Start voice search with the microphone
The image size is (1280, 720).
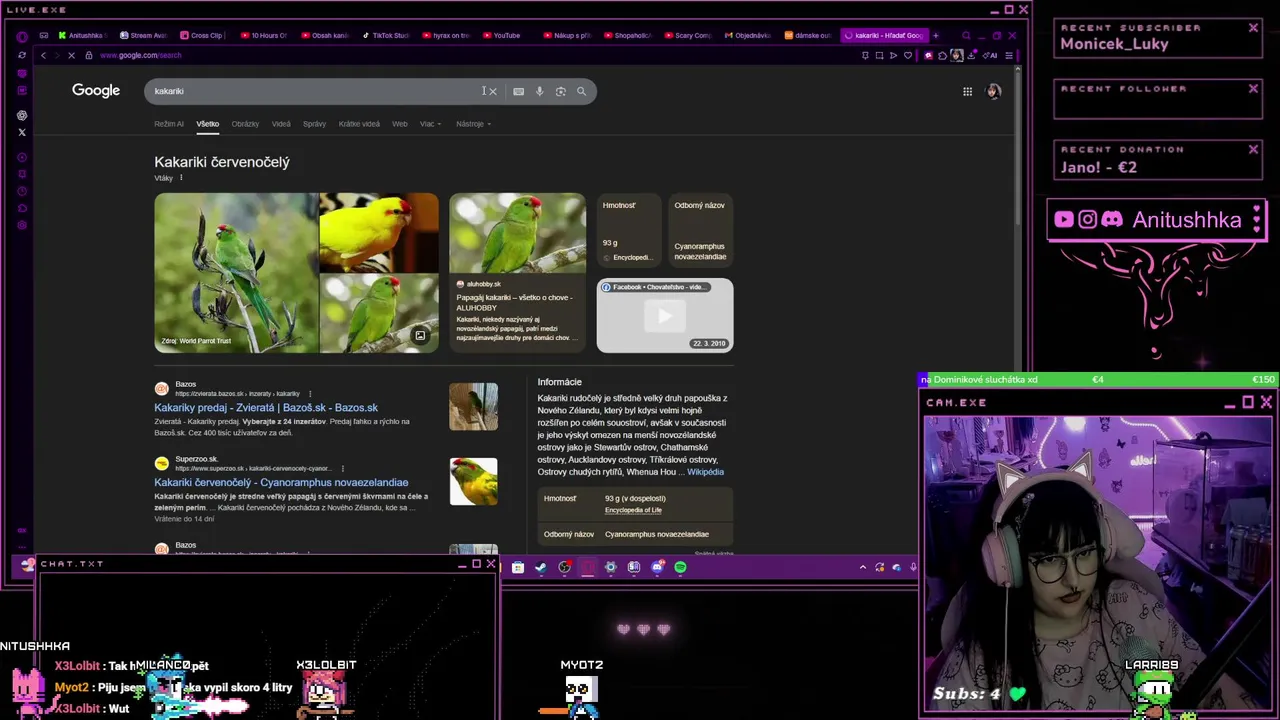click(539, 91)
